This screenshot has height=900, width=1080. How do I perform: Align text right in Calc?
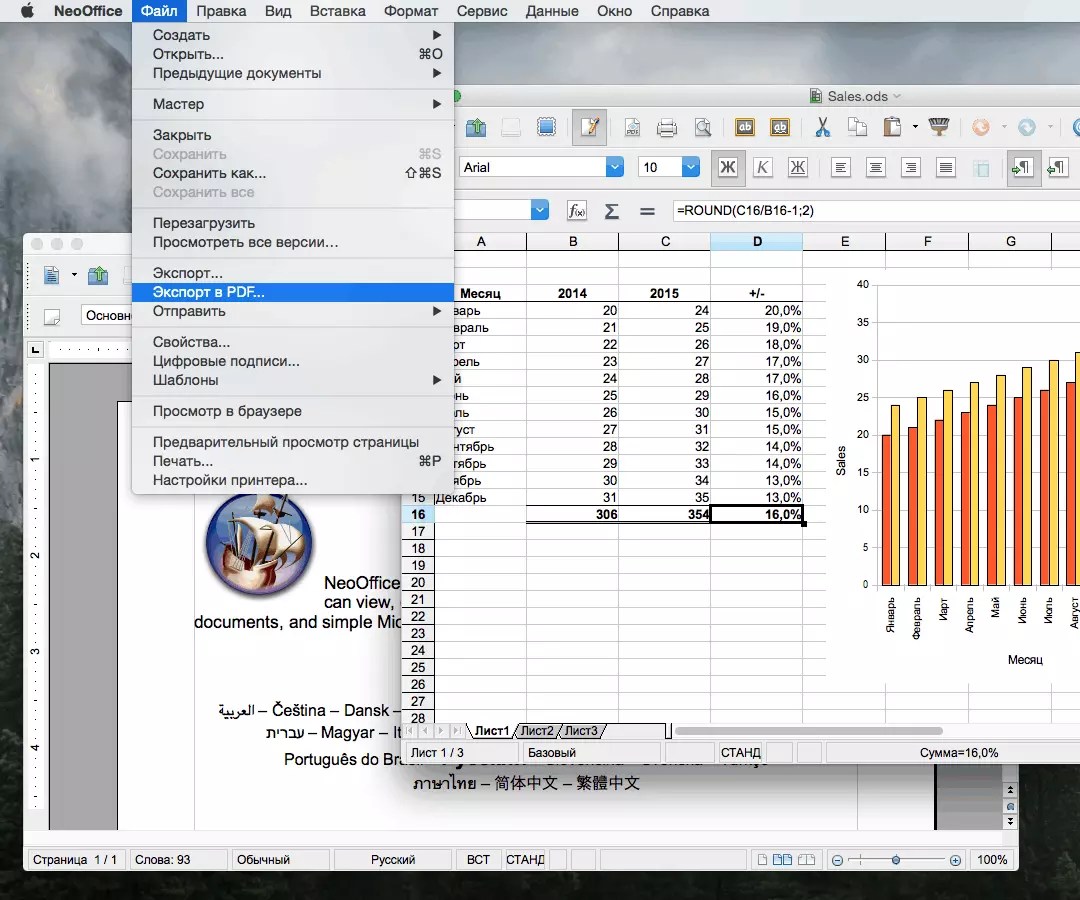[x=911, y=167]
